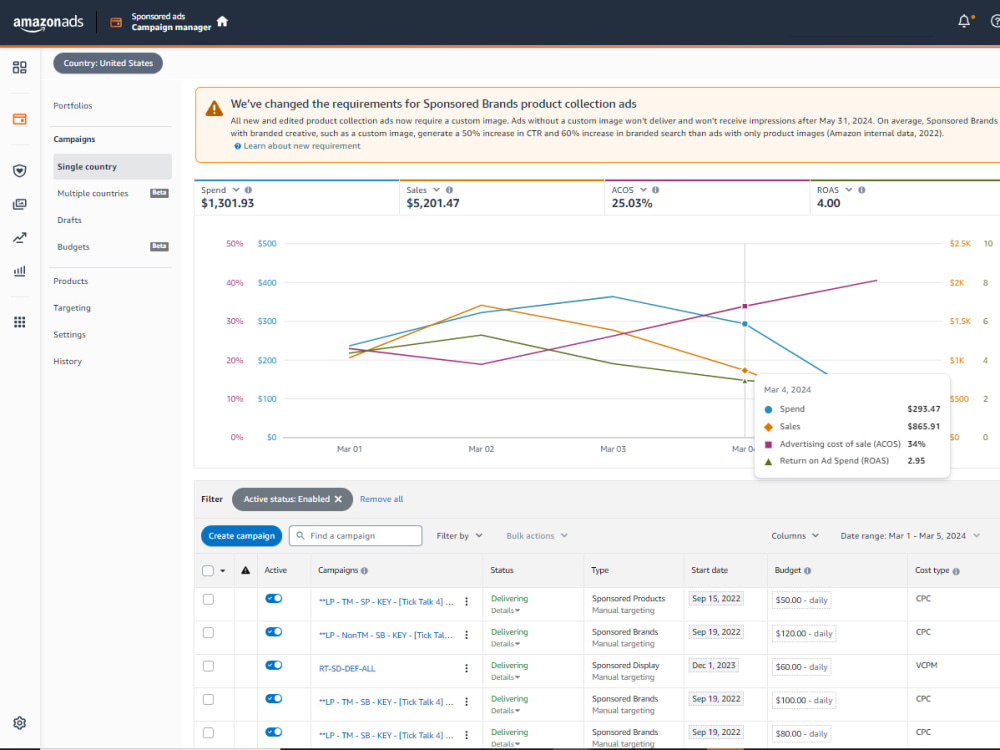The height and width of the screenshot is (750, 1000).
Task: Open the creative assets icon in sidebar
Action: click(20, 204)
